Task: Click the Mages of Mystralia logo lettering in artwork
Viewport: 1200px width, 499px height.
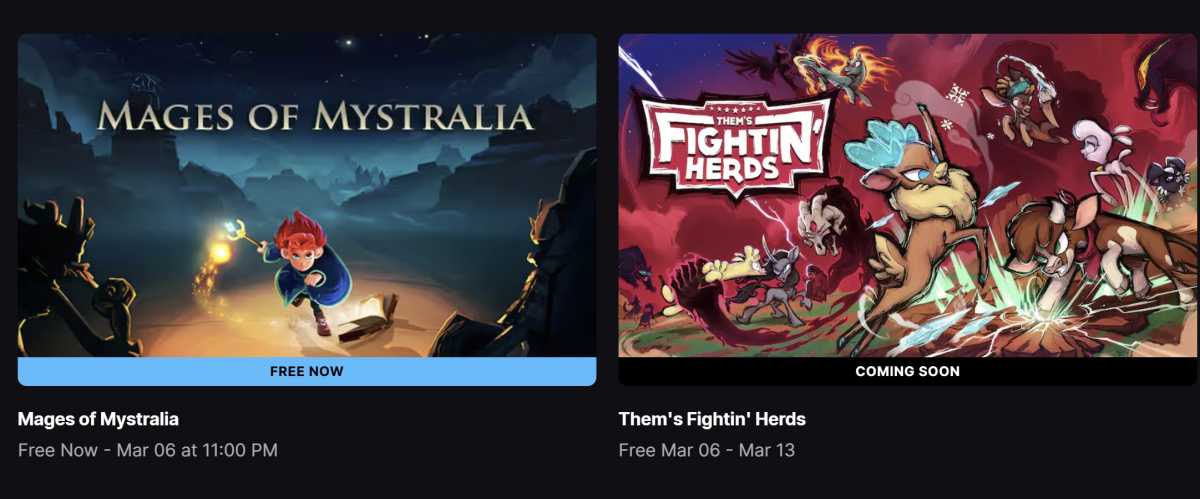Action: point(316,117)
